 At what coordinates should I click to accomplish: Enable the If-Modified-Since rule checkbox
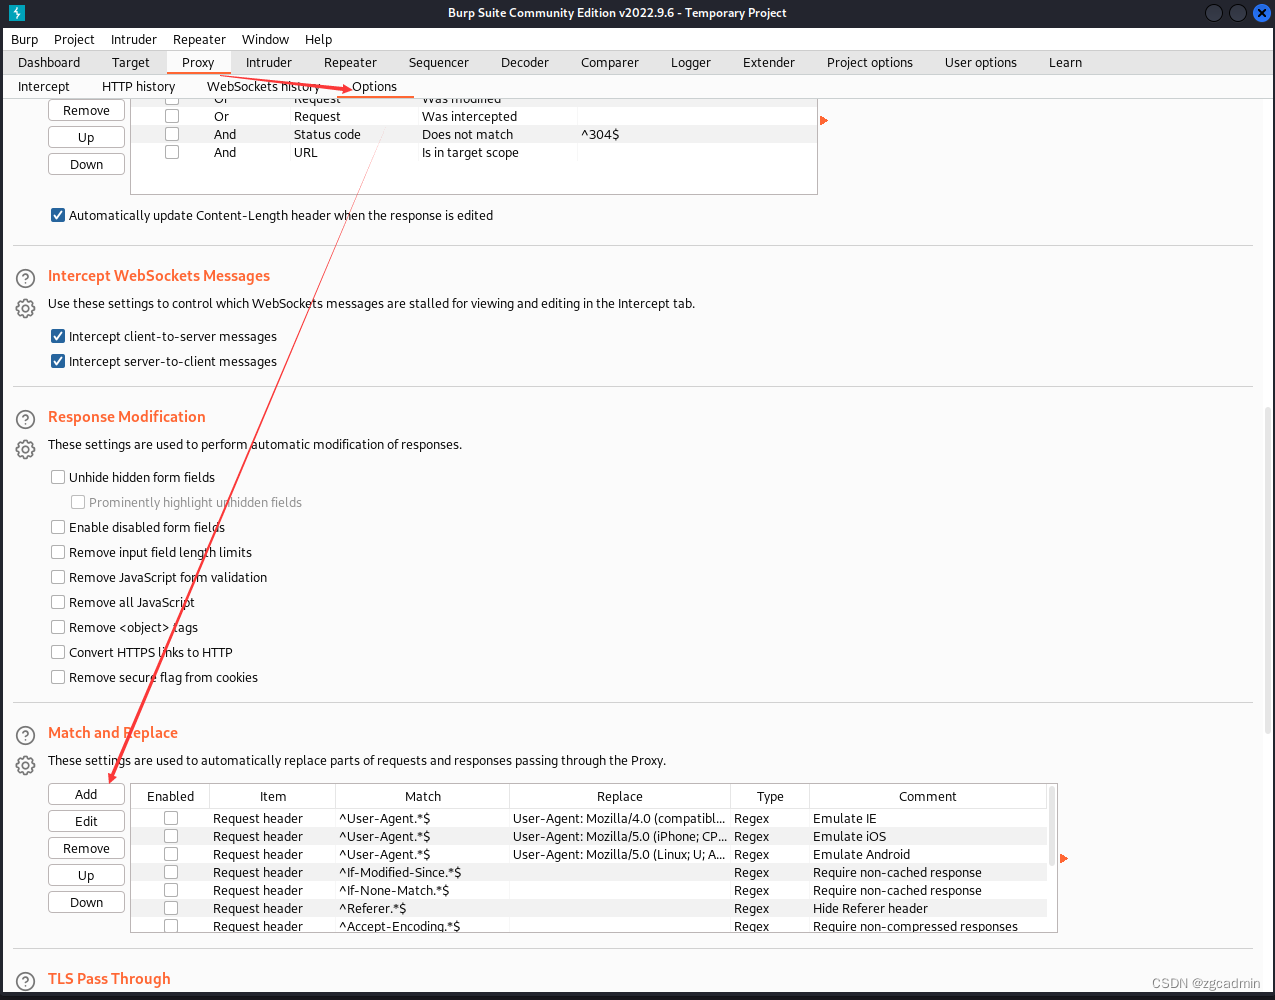click(x=171, y=872)
